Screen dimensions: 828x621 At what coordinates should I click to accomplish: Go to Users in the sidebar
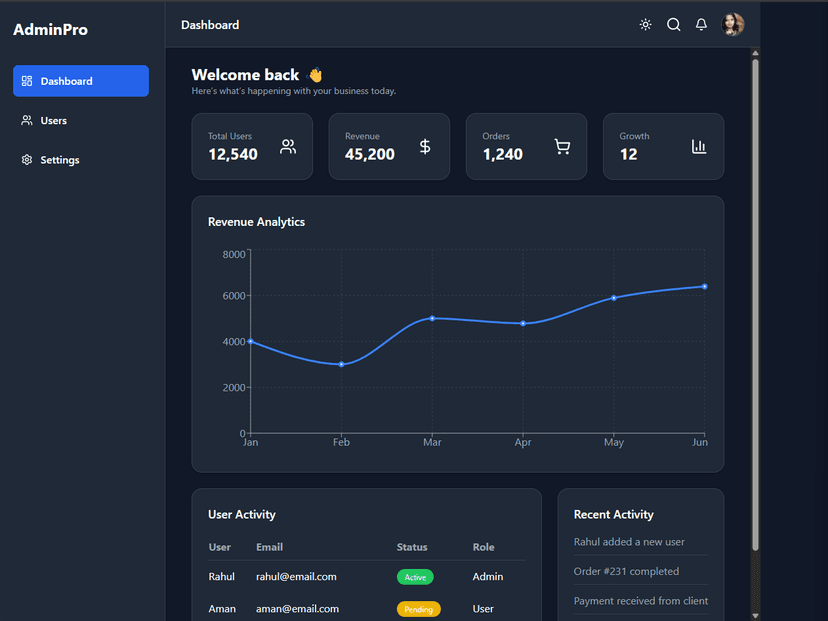point(81,120)
